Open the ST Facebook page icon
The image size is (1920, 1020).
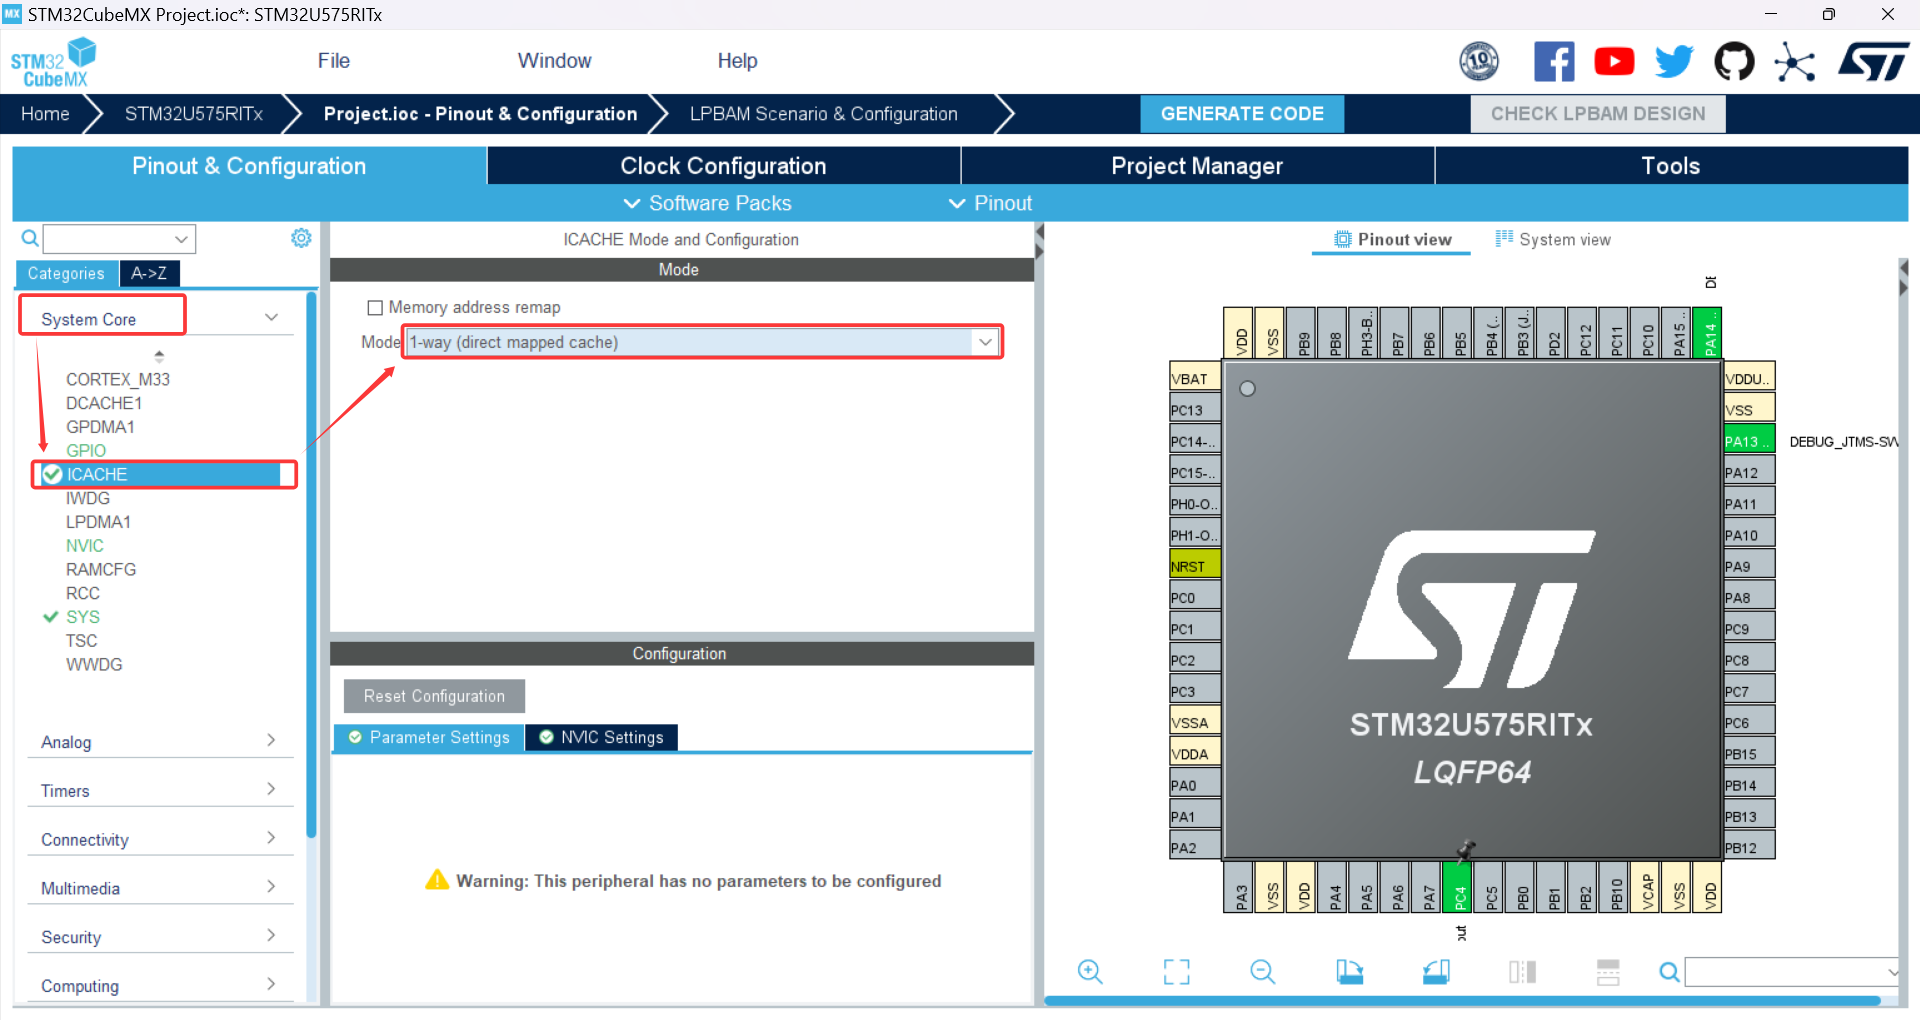[x=1554, y=62]
